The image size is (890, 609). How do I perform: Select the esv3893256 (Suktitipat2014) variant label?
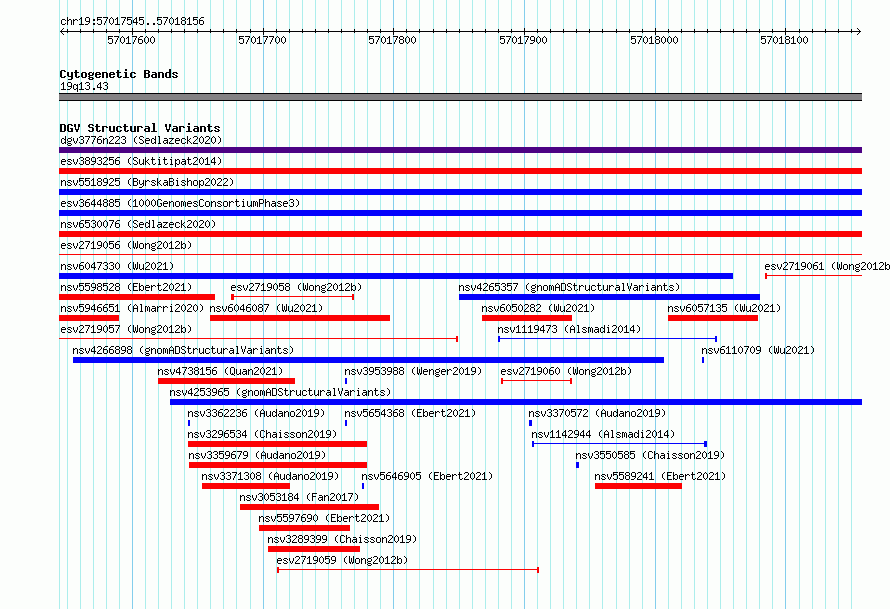point(141,161)
